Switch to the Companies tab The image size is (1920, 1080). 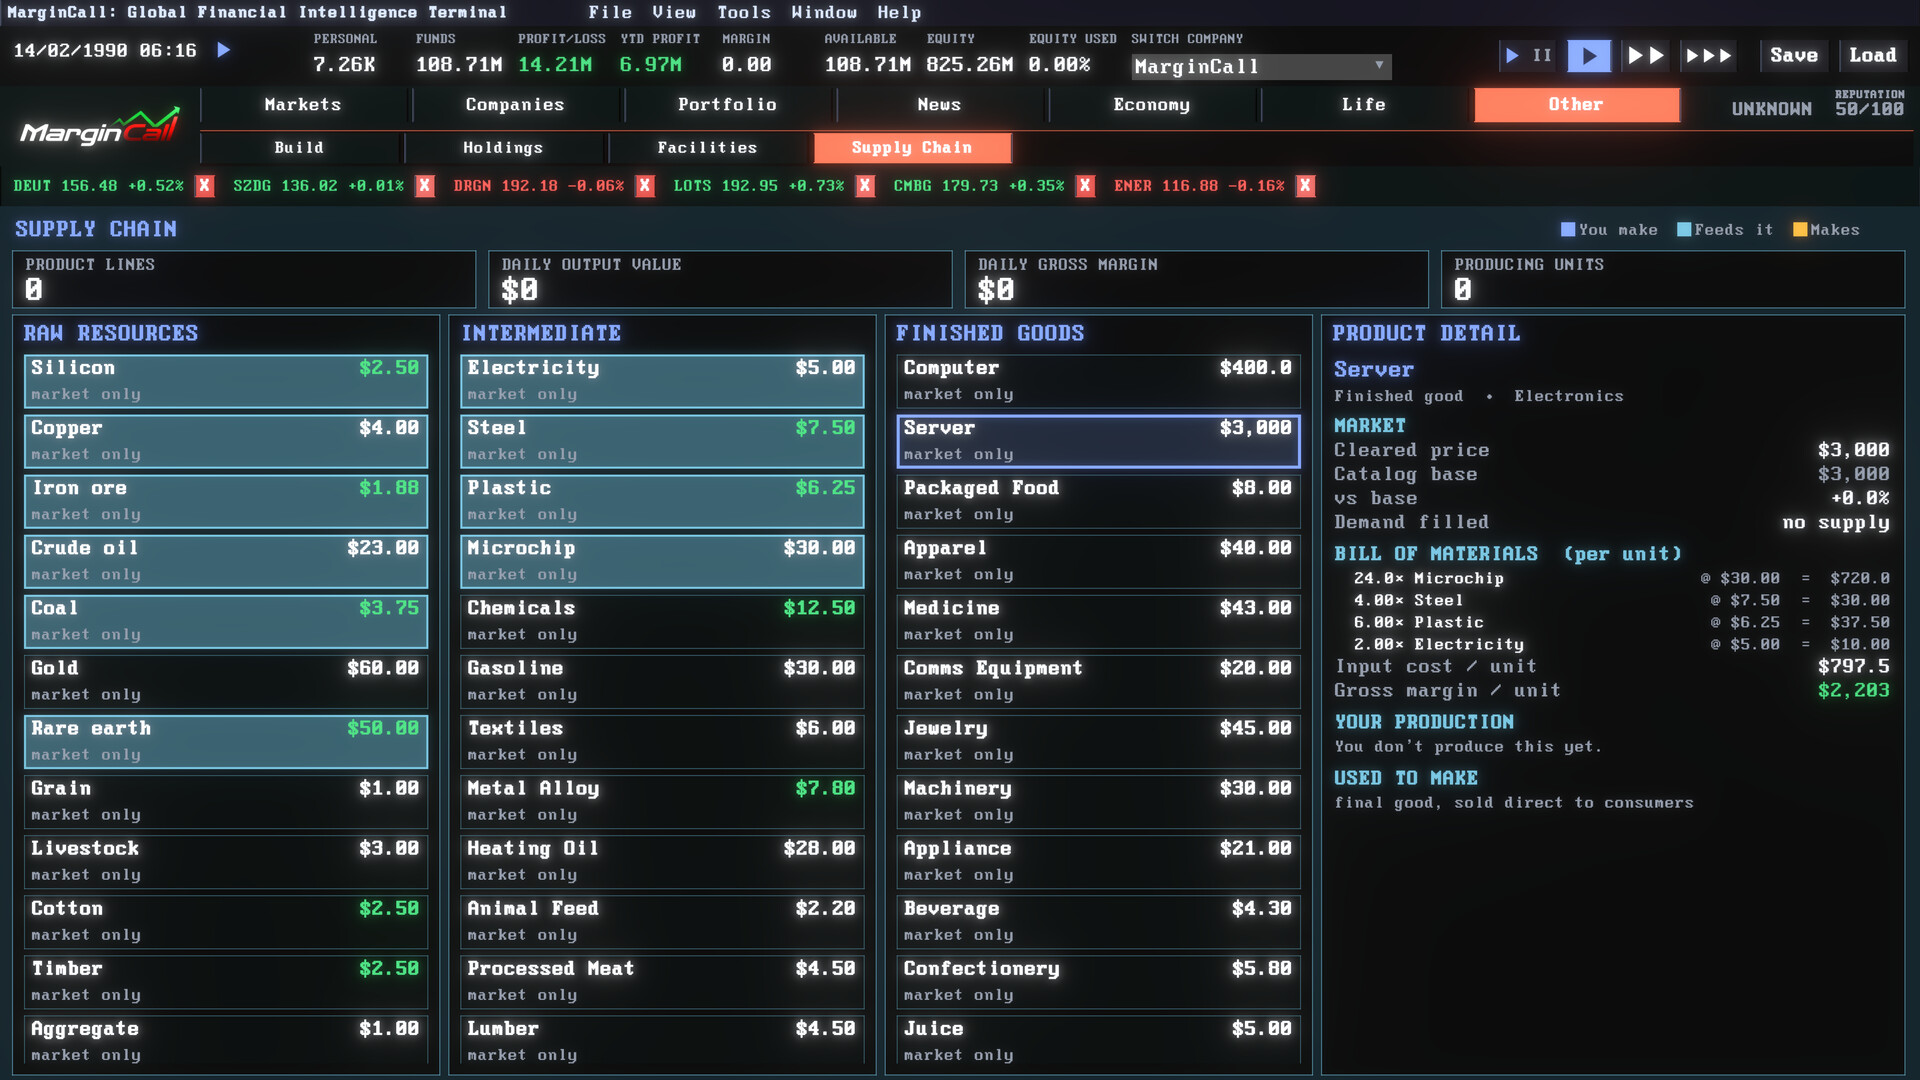[515, 105]
